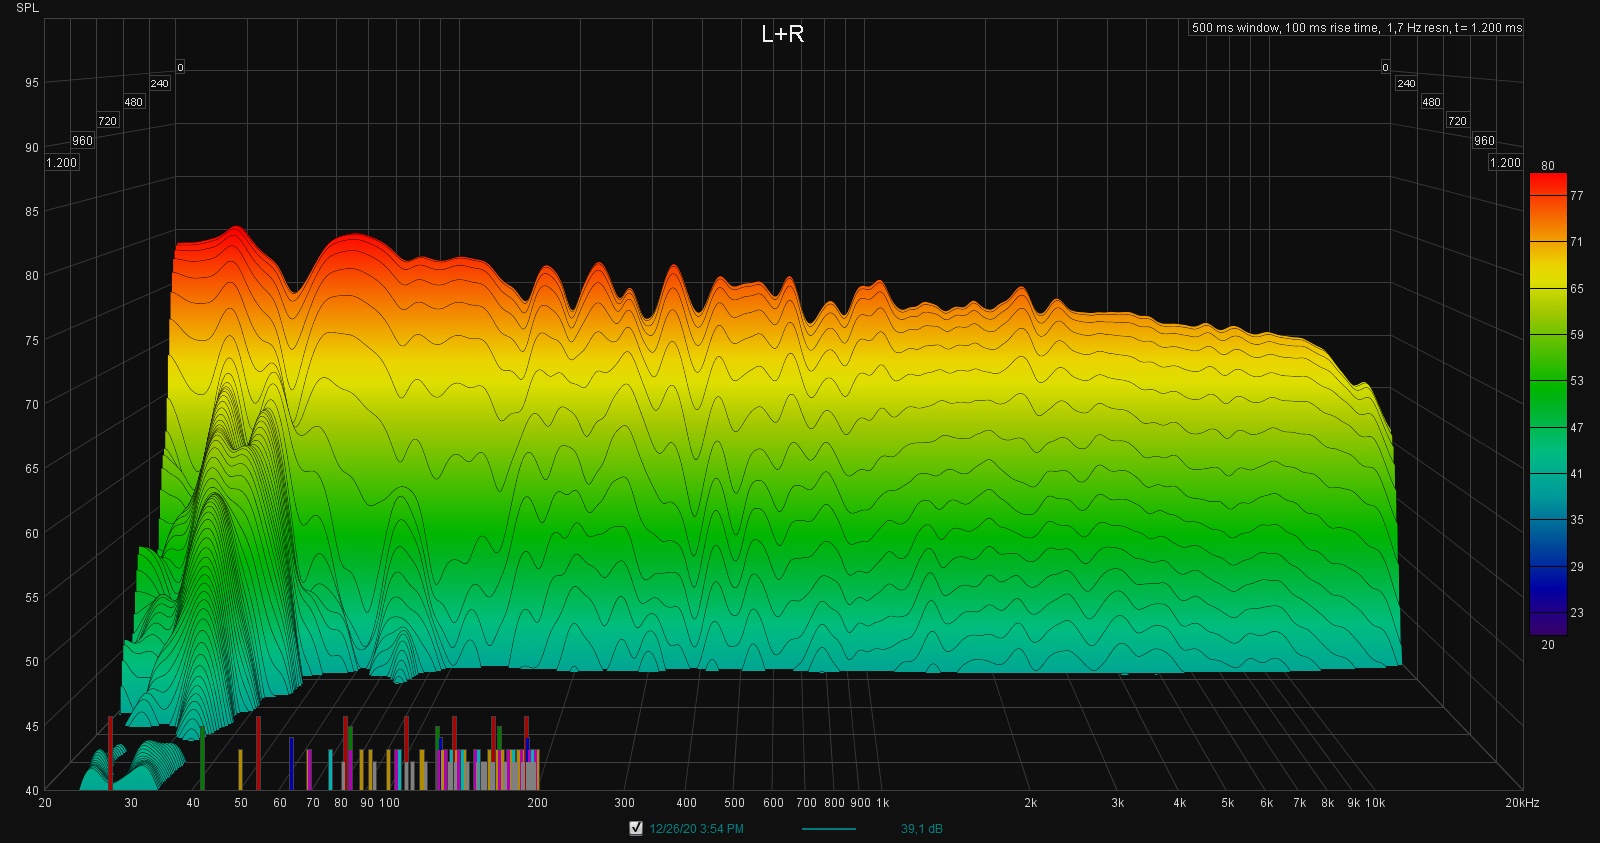Click the red top of the color scale bar
This screenshot has height=843, width=1600.
click(1547, 183)
